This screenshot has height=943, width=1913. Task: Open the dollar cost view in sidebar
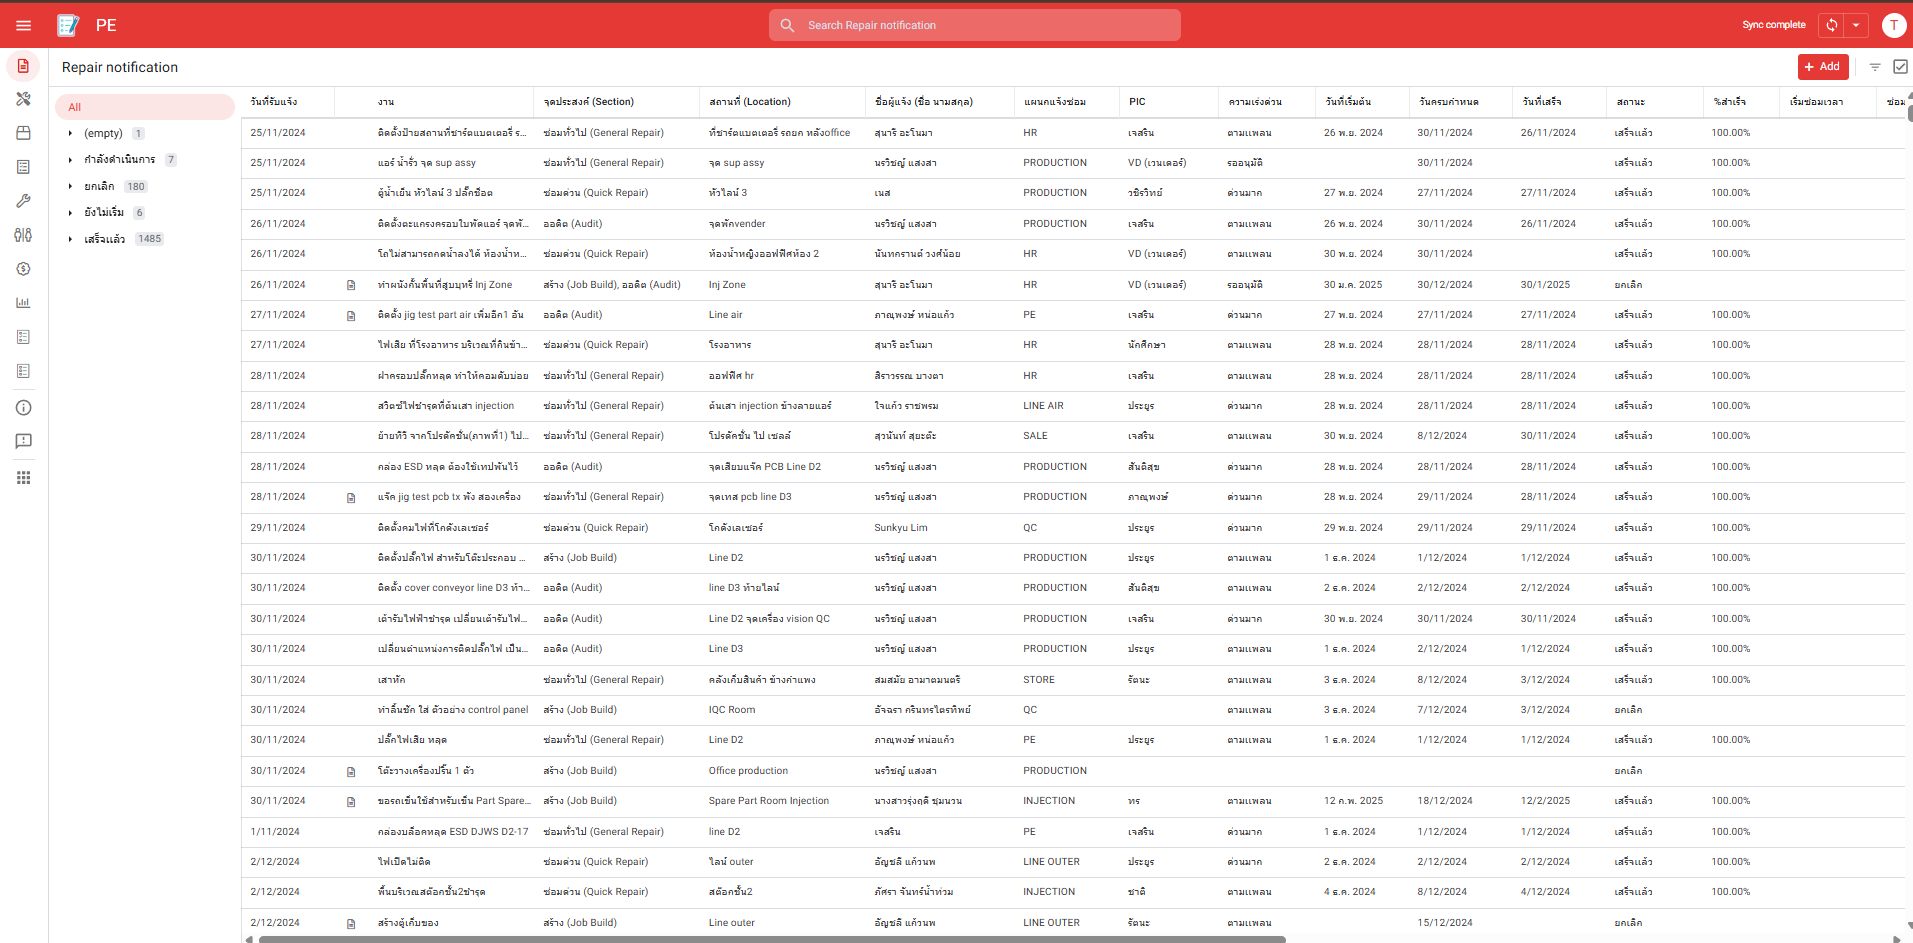click(23, 269)
